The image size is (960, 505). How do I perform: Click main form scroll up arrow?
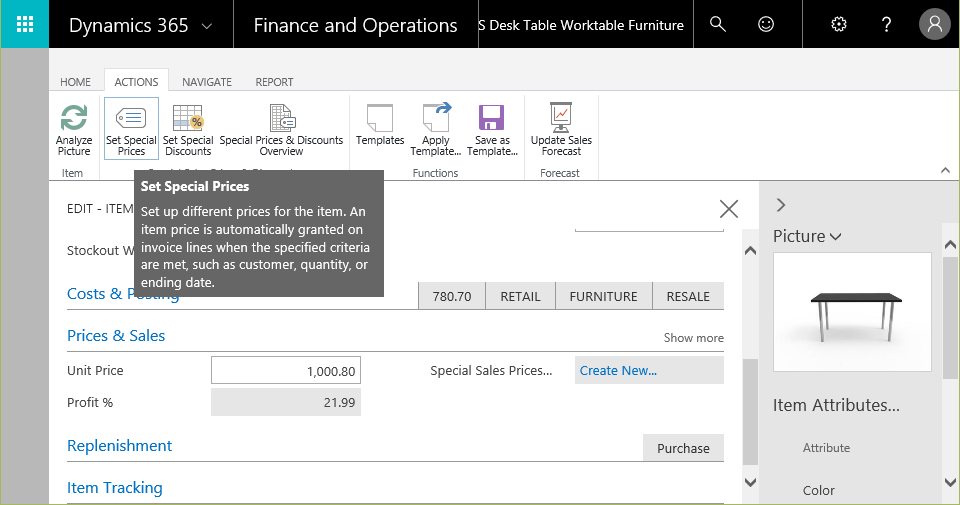tap(751, 250)
